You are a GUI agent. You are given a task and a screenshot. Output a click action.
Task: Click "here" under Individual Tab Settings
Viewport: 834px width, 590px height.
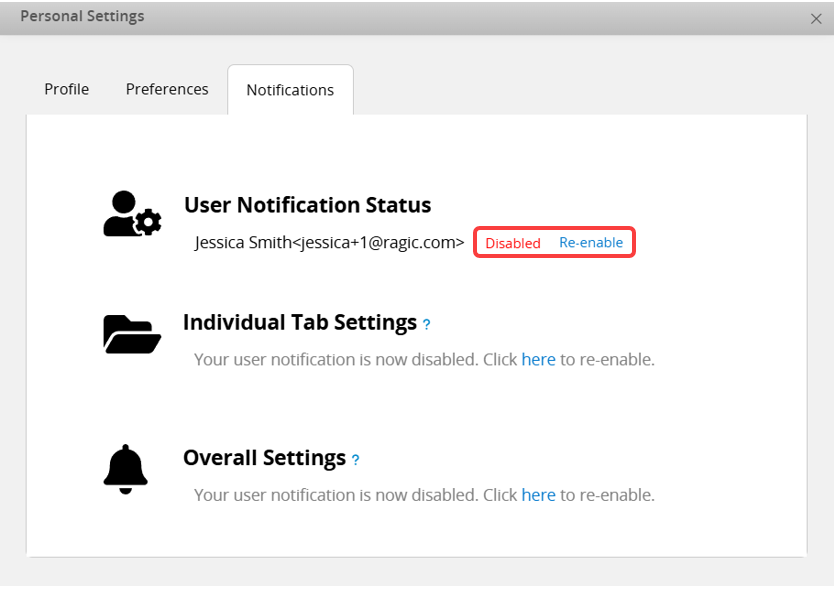[x=538, y=359]
